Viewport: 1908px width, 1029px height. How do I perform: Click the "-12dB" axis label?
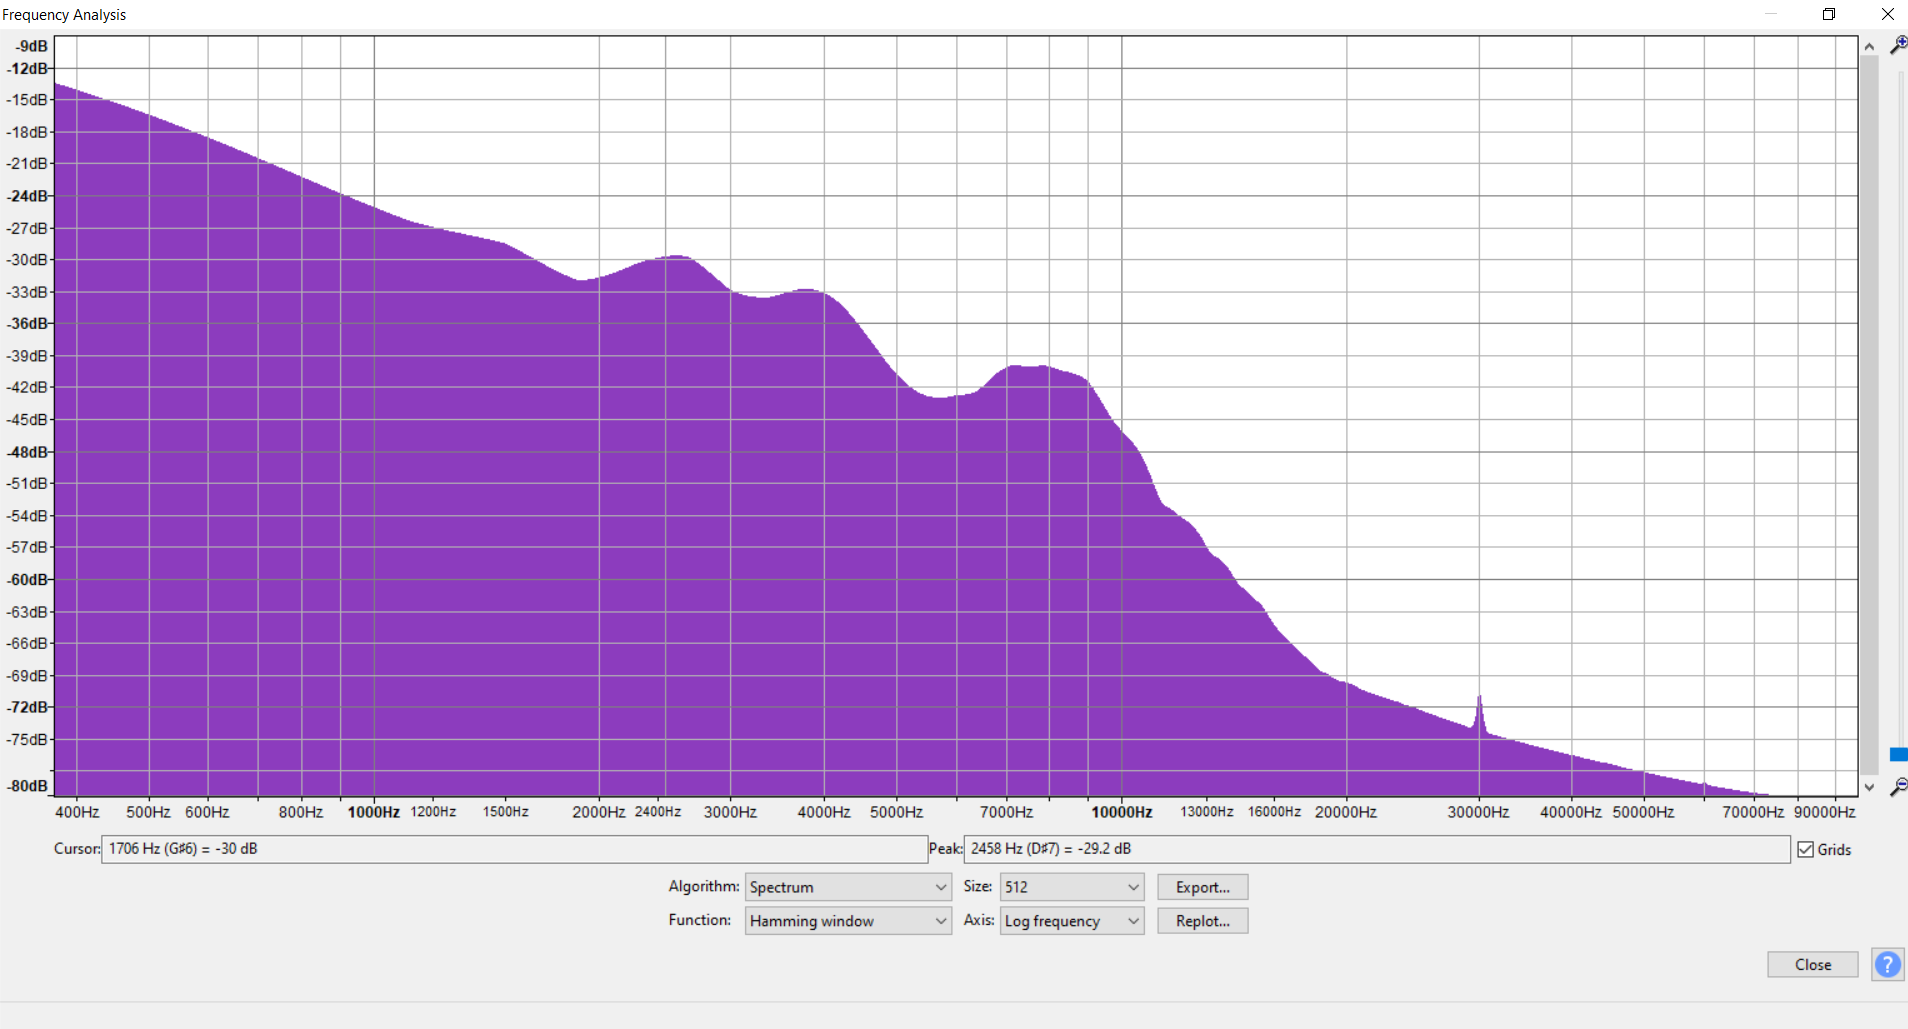point(28,68)
